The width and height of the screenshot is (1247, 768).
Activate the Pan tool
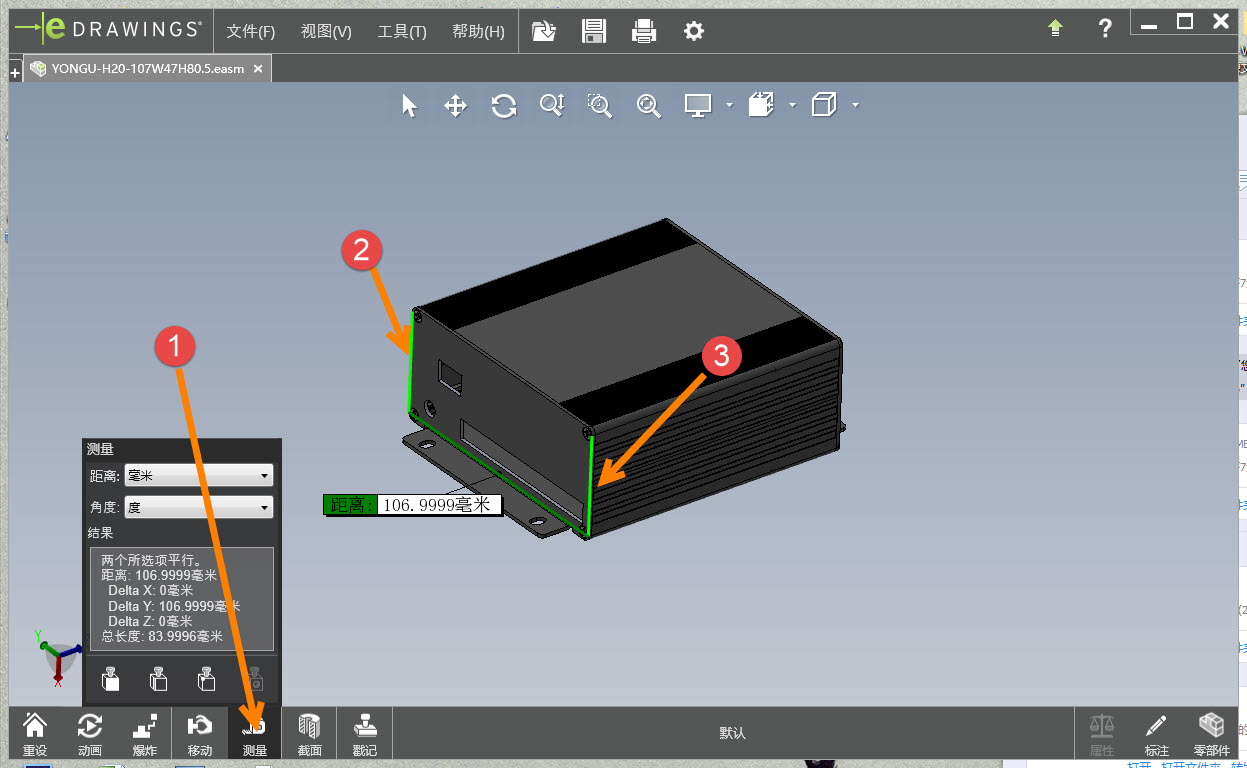pyautogui.click(x=456, y=106)
